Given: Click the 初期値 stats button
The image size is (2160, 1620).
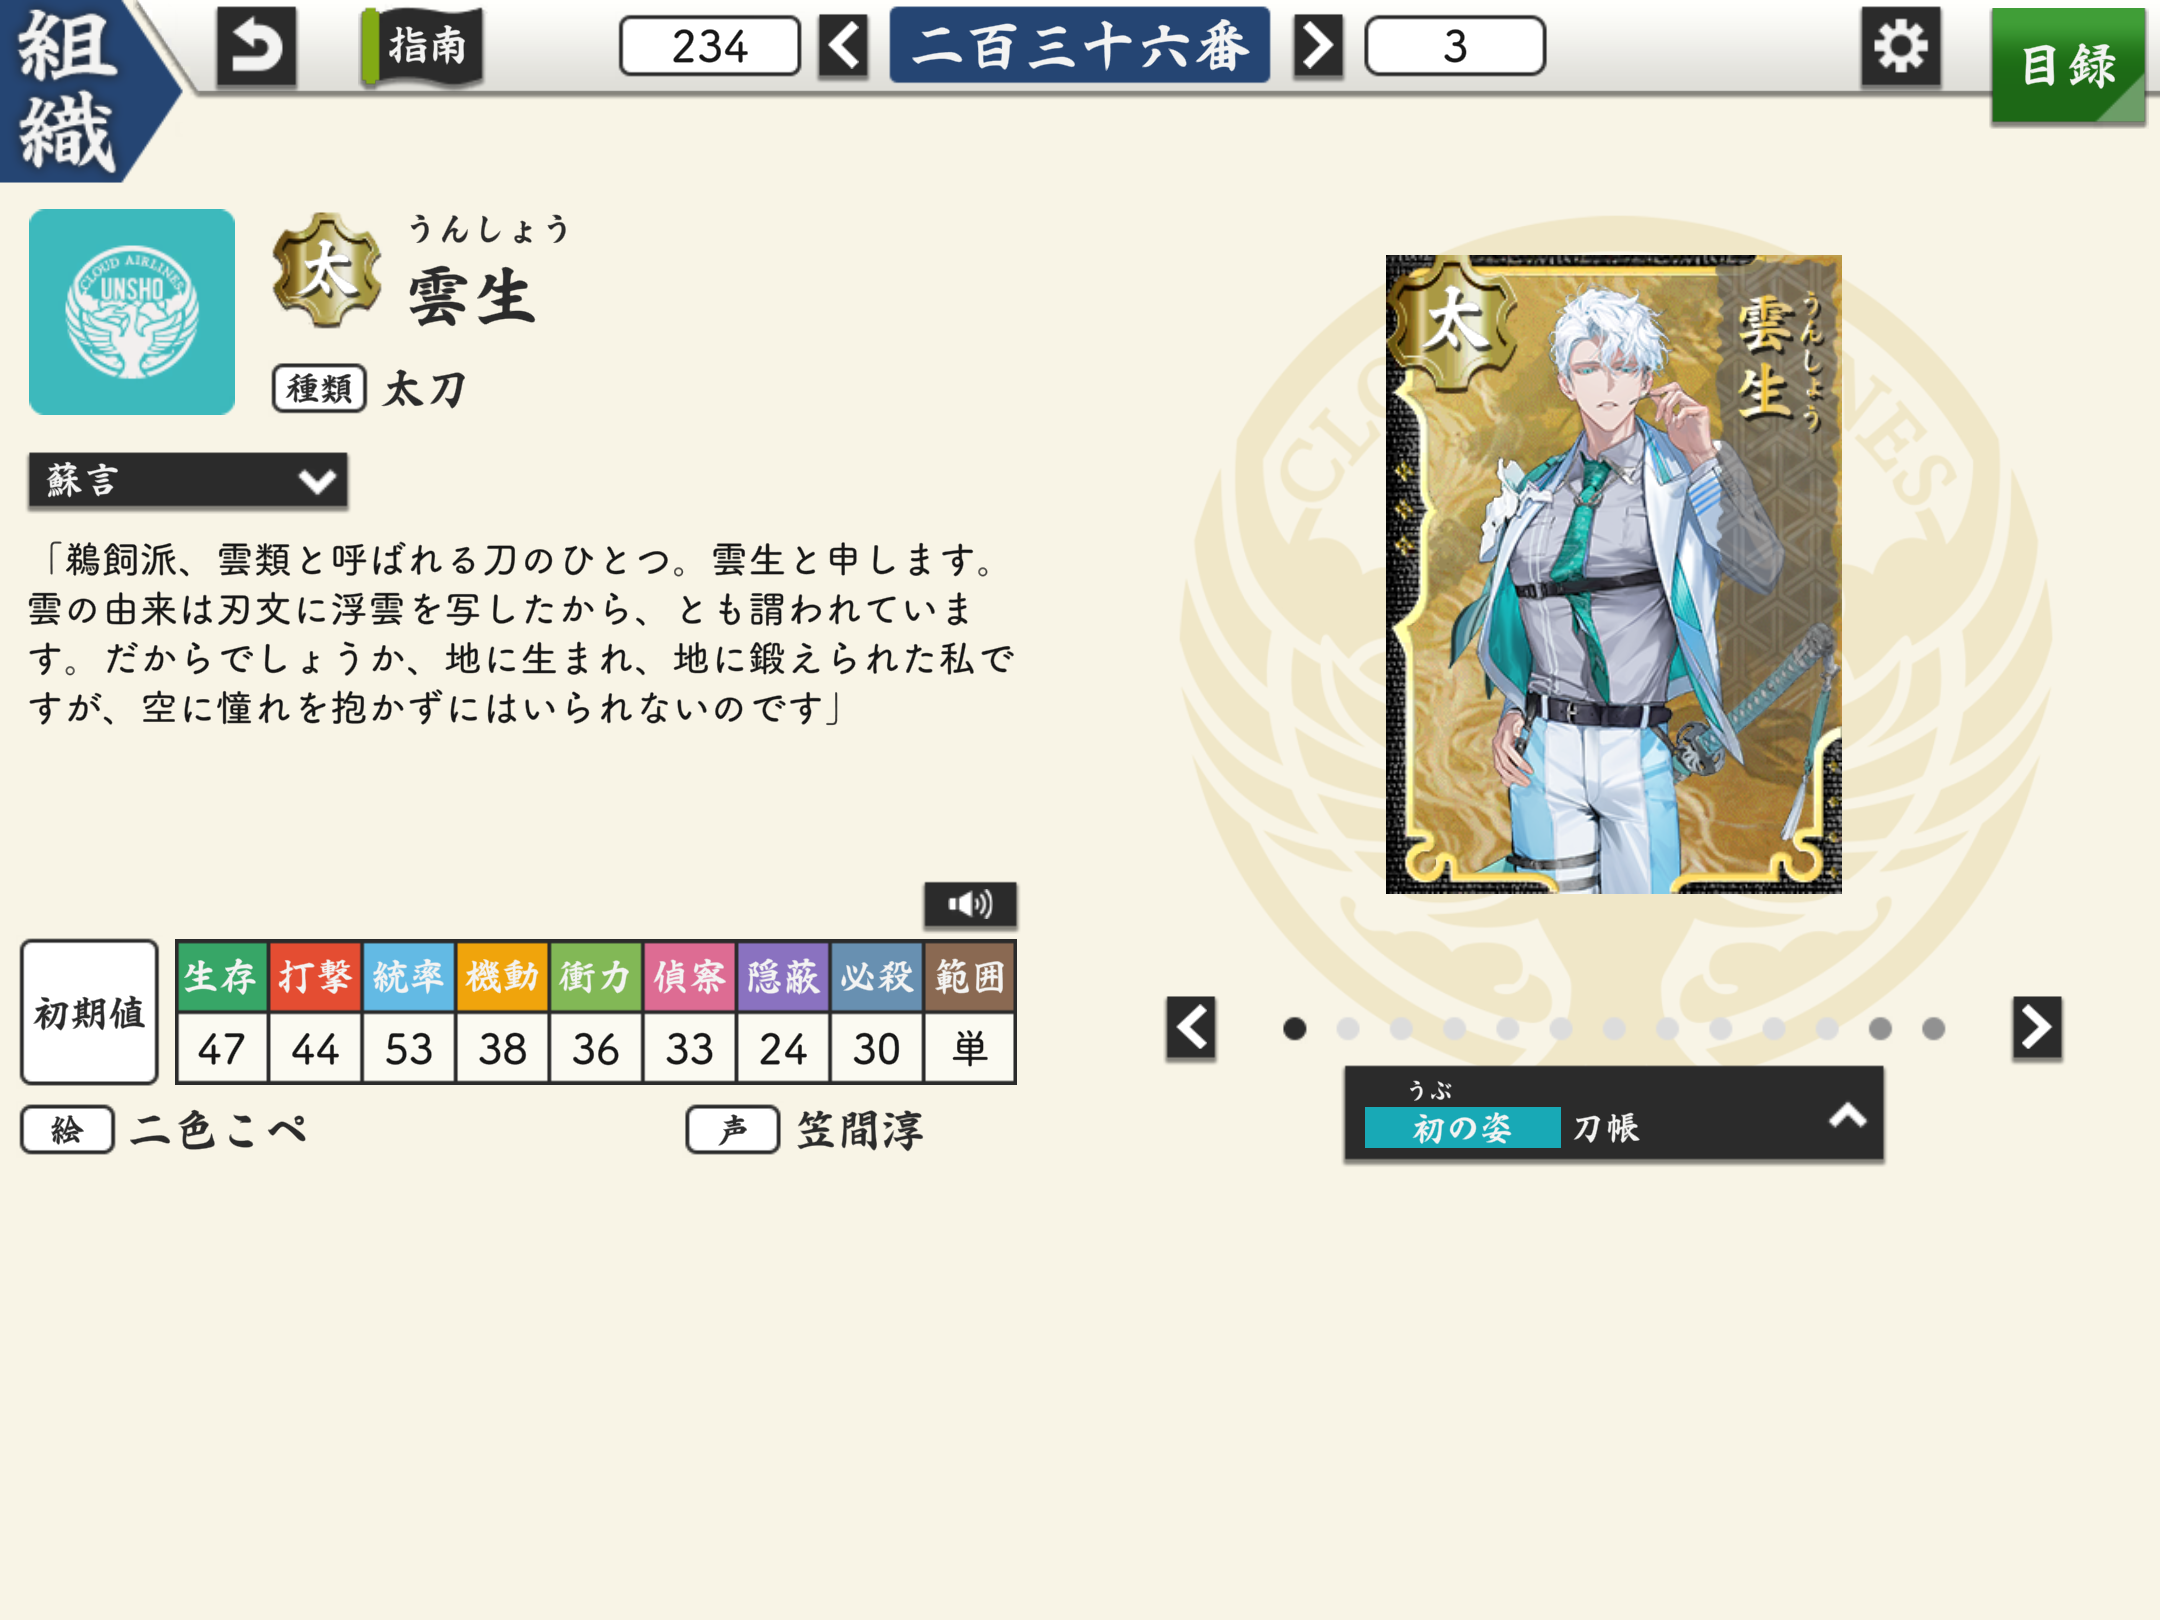Looking at the screenshot, I should pyautogui.click(x=90, y=1012).
